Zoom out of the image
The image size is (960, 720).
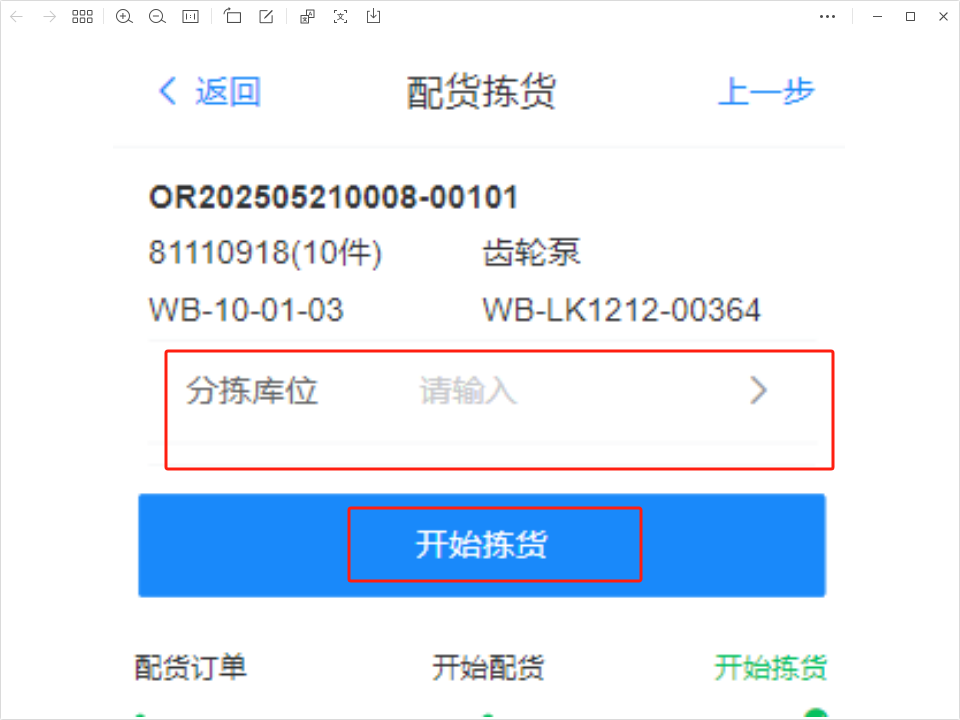(157, 17)
